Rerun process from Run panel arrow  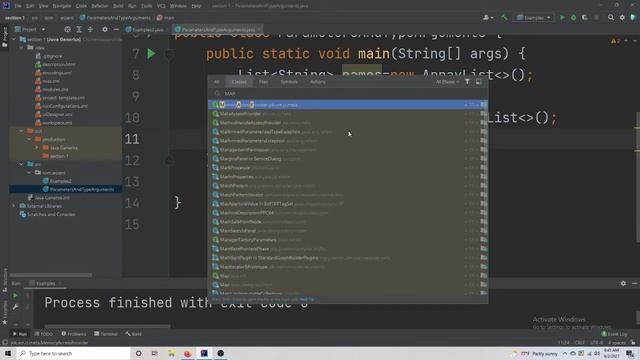coord(15,296)
